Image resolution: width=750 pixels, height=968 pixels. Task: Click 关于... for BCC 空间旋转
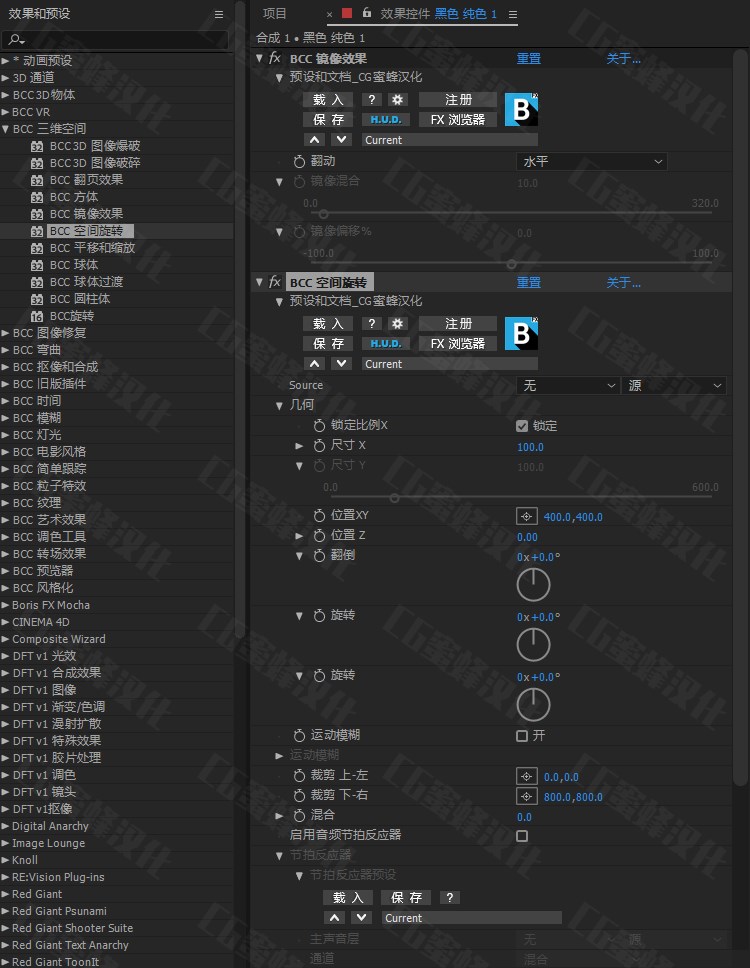click(623, 283)
